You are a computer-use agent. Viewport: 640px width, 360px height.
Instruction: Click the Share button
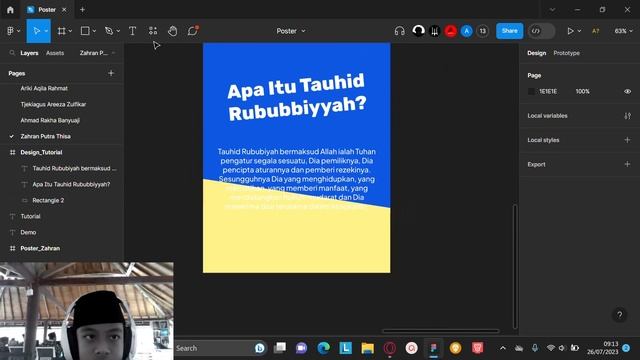[509, 31]
